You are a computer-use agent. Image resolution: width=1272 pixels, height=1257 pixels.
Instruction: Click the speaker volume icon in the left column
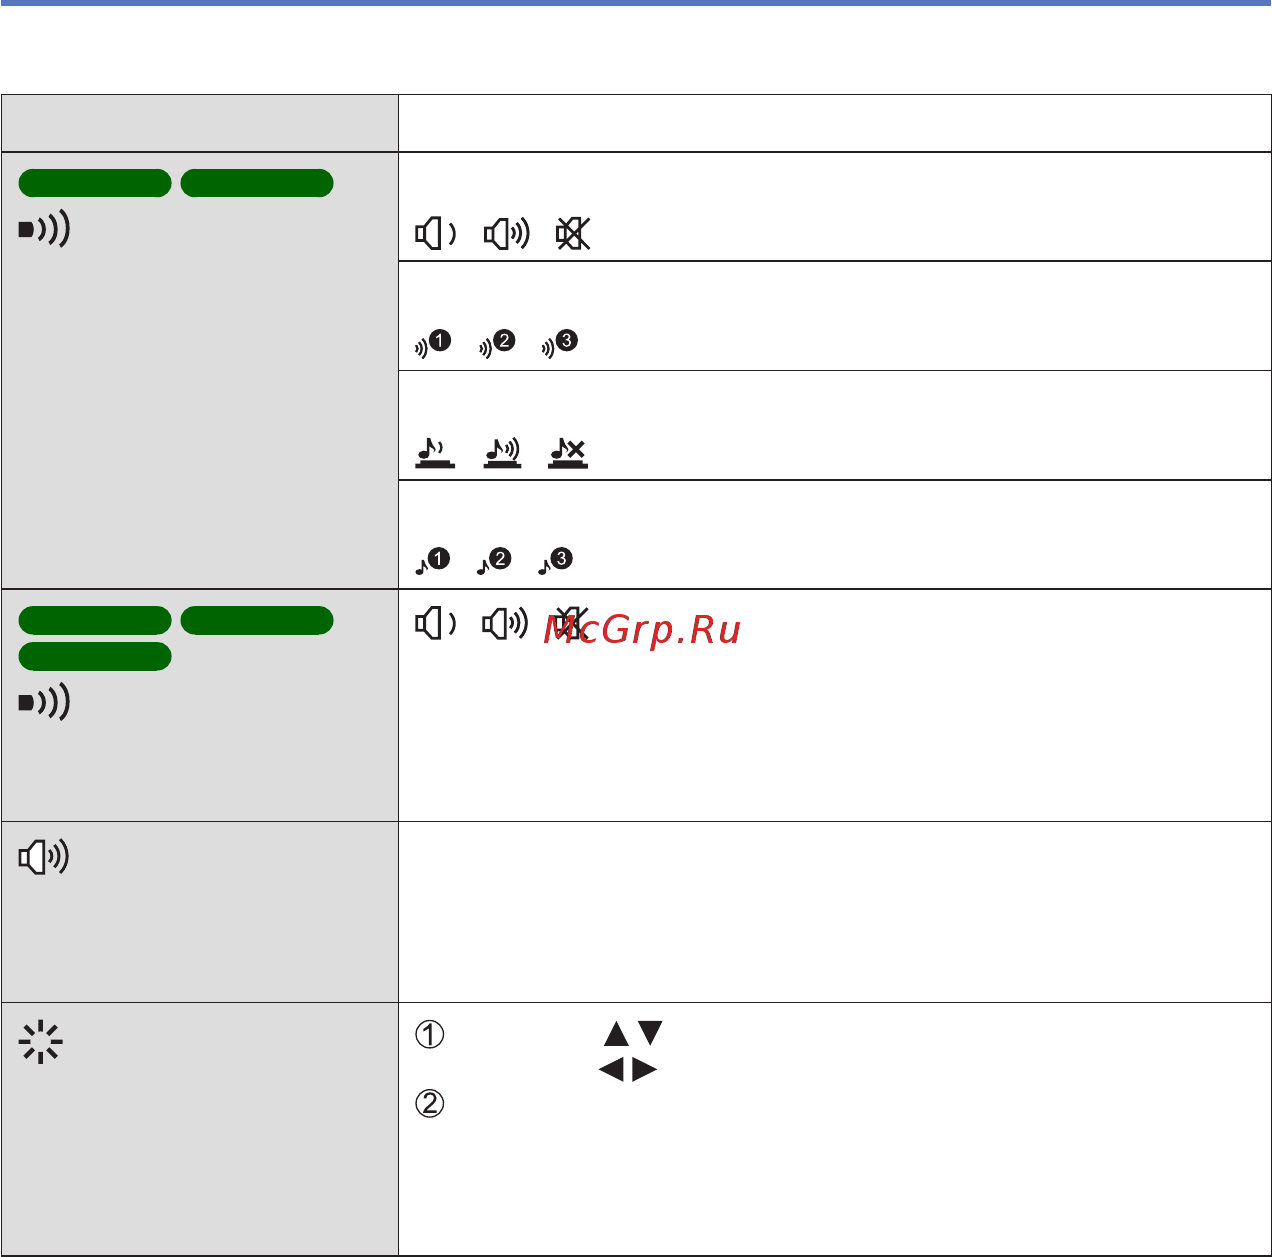(x=44, y=857)
